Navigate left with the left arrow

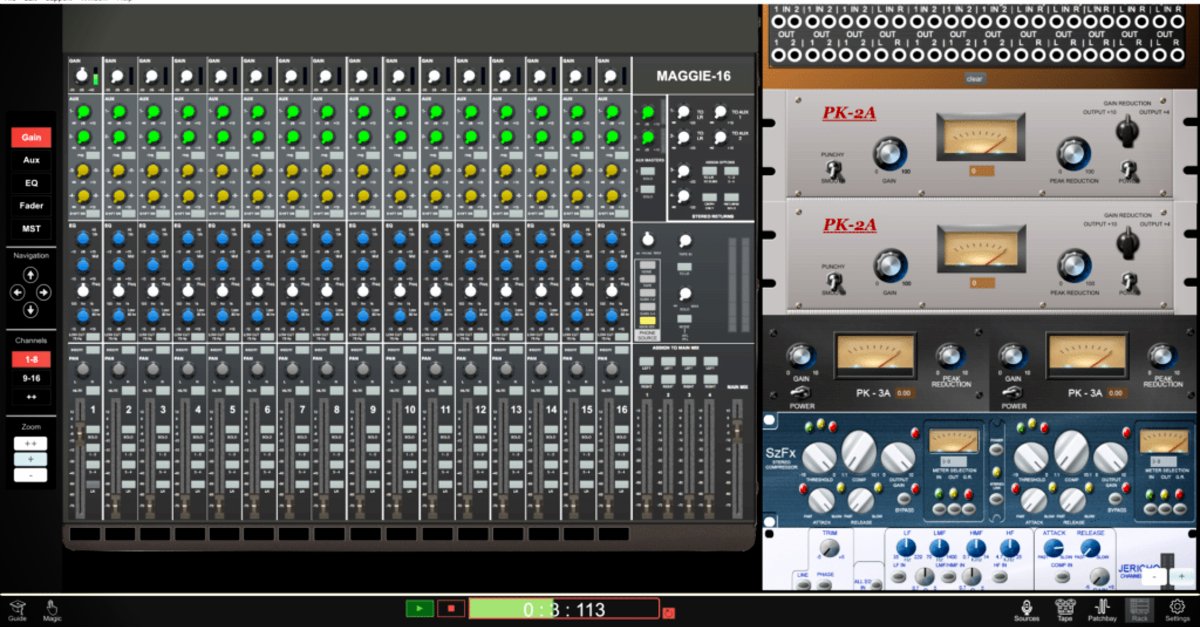[17, 293]
